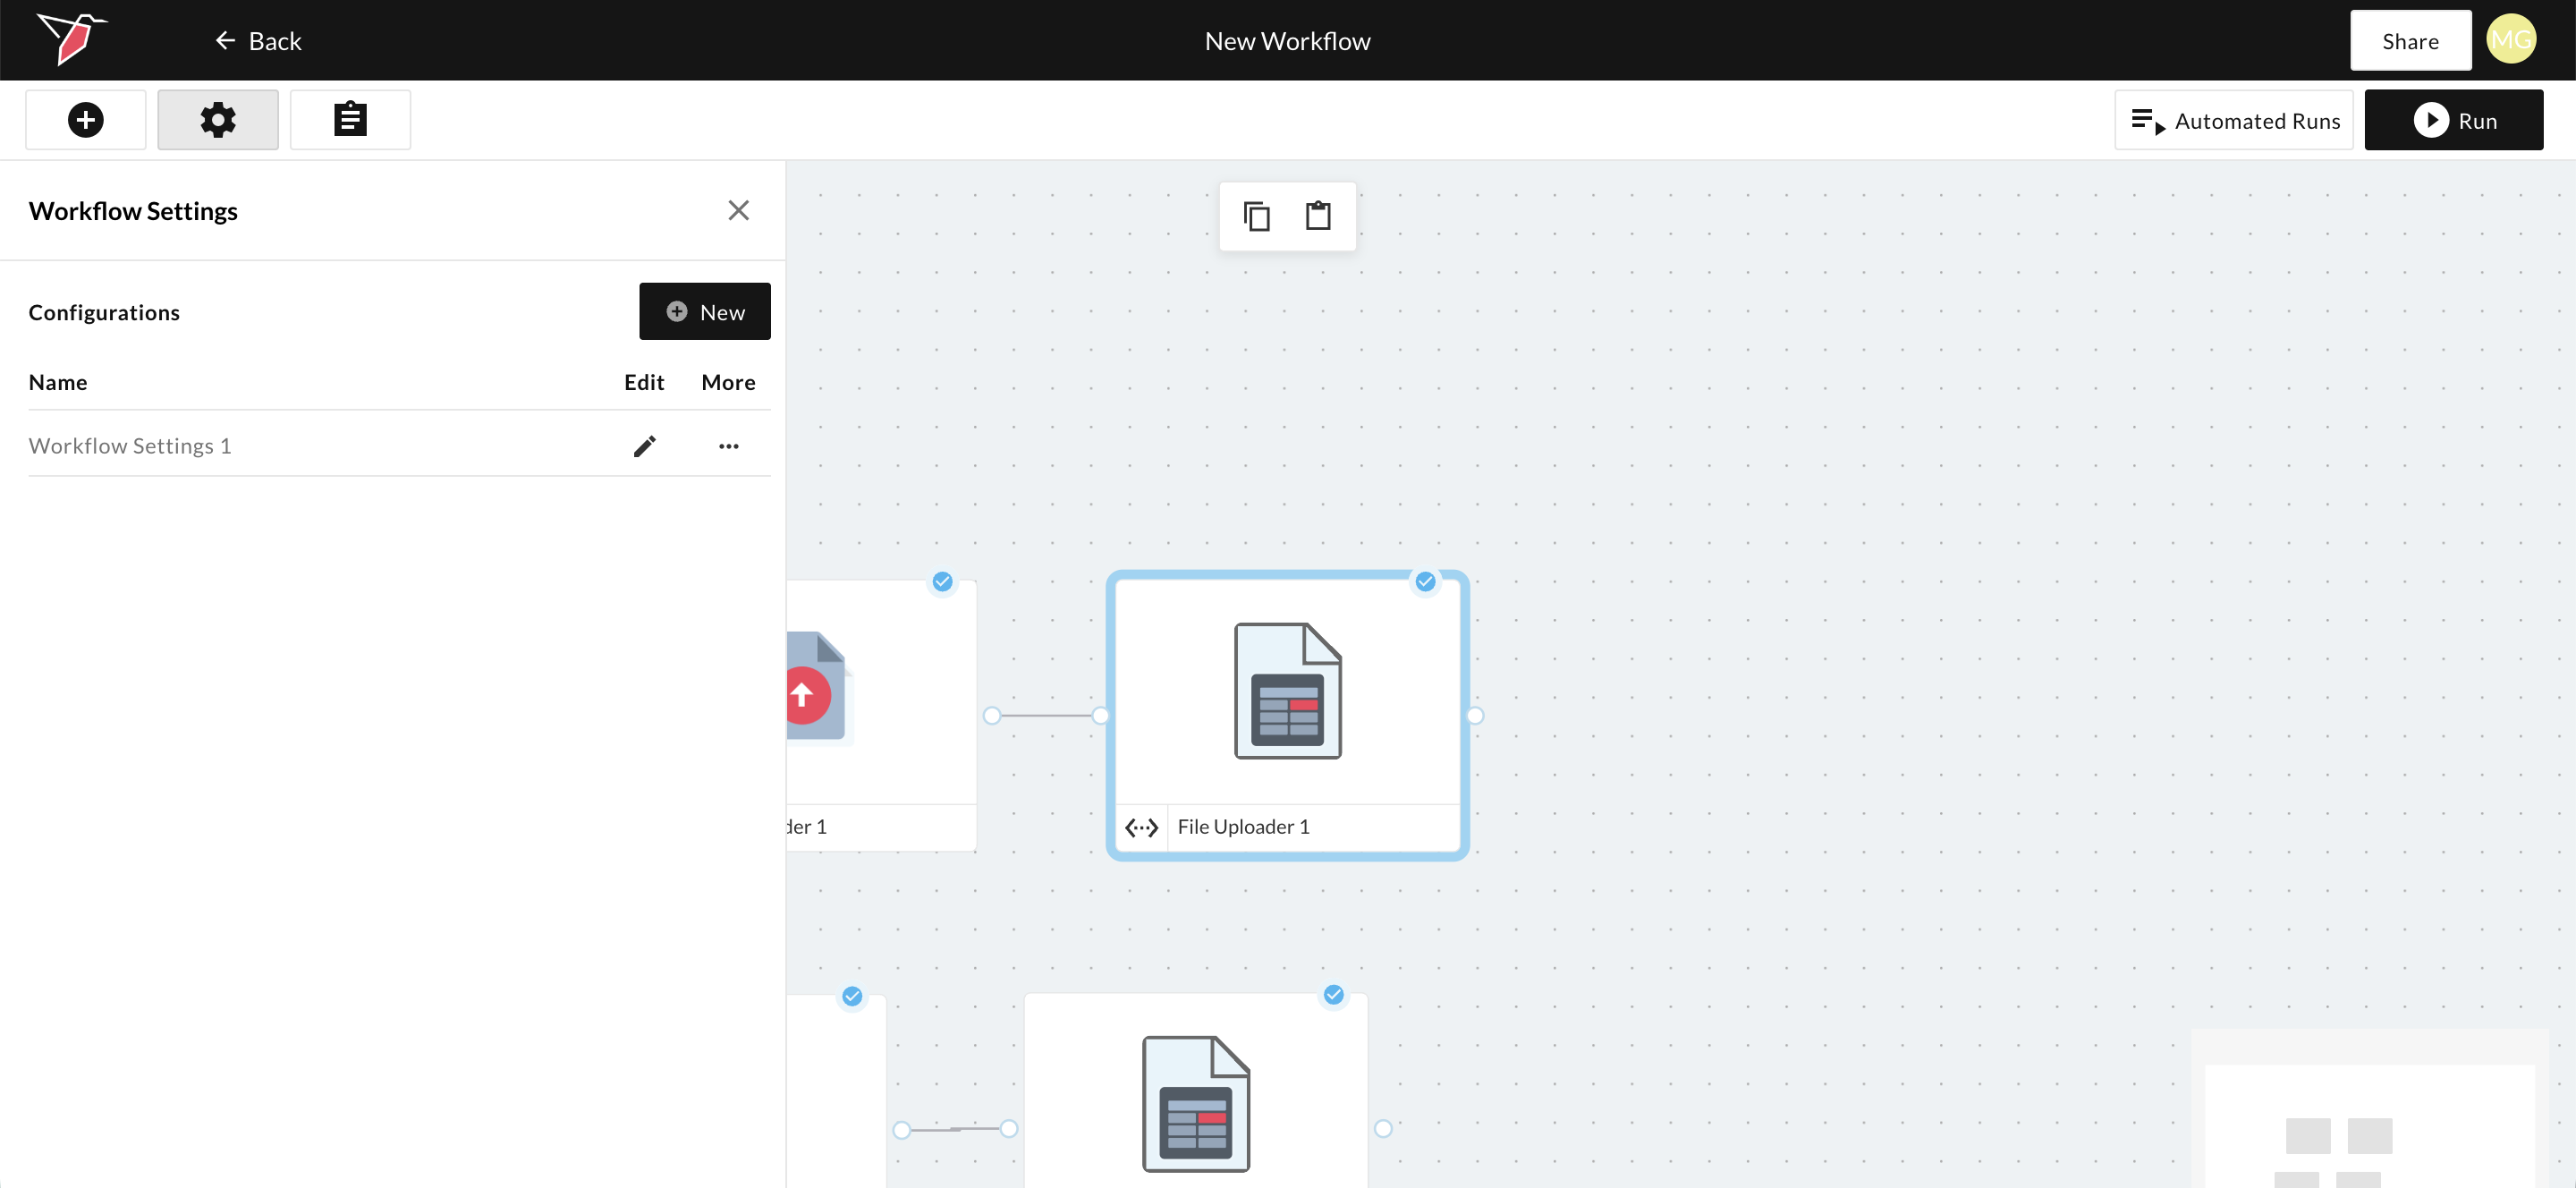Image resolution: width=2576 pixels, height=1188 pixels.
Task: Open workflow settings gear tab
Action: 217,120
